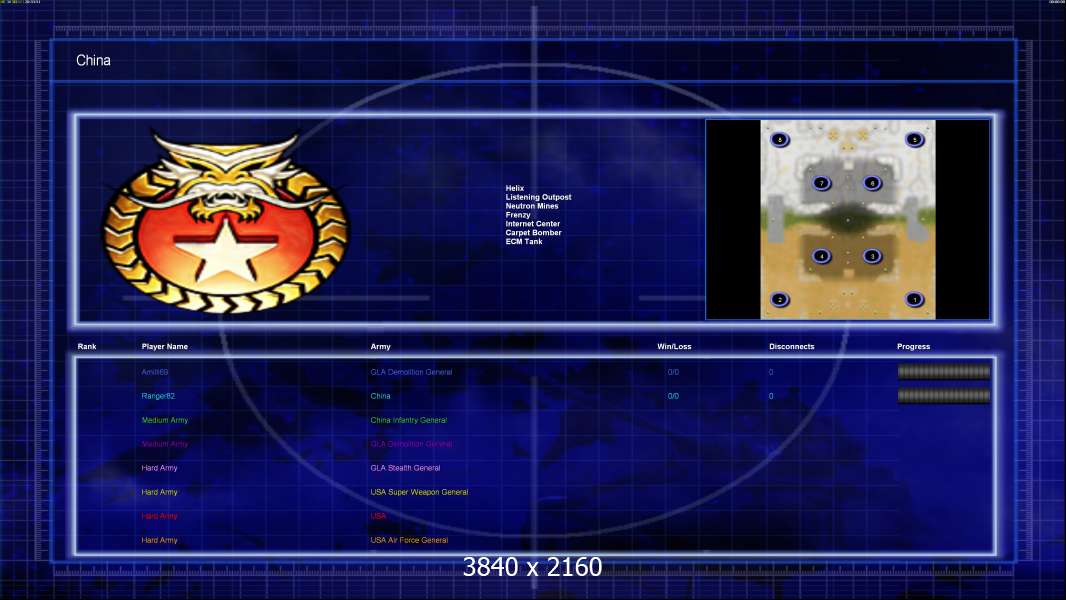Click the army China in Ranger82's row
Screen dimensions: 1066x600
coord(381,396)
